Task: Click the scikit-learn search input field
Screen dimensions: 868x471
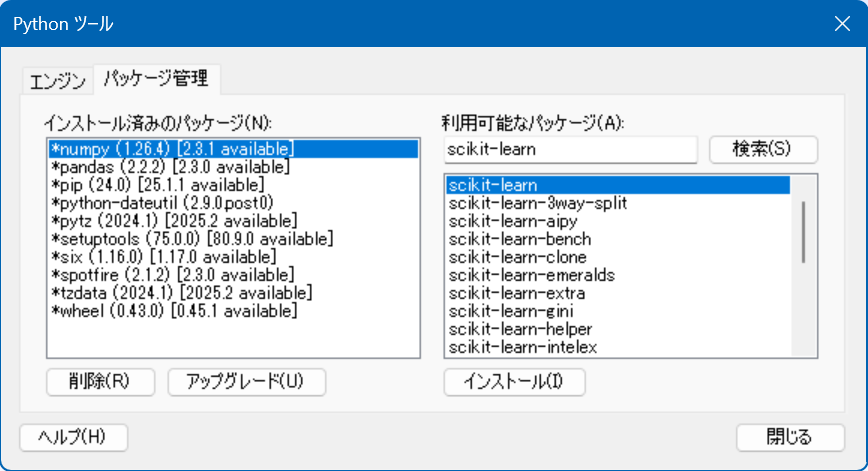Action: (570, 149)
